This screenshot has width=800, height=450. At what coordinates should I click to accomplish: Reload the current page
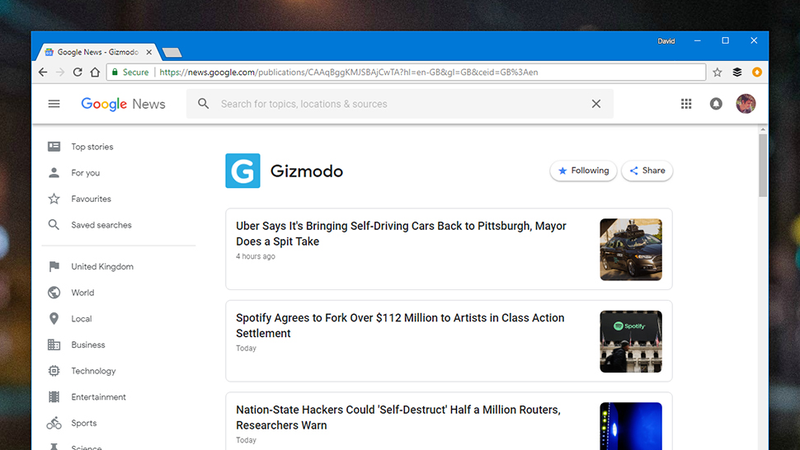(x=78, y=72)
